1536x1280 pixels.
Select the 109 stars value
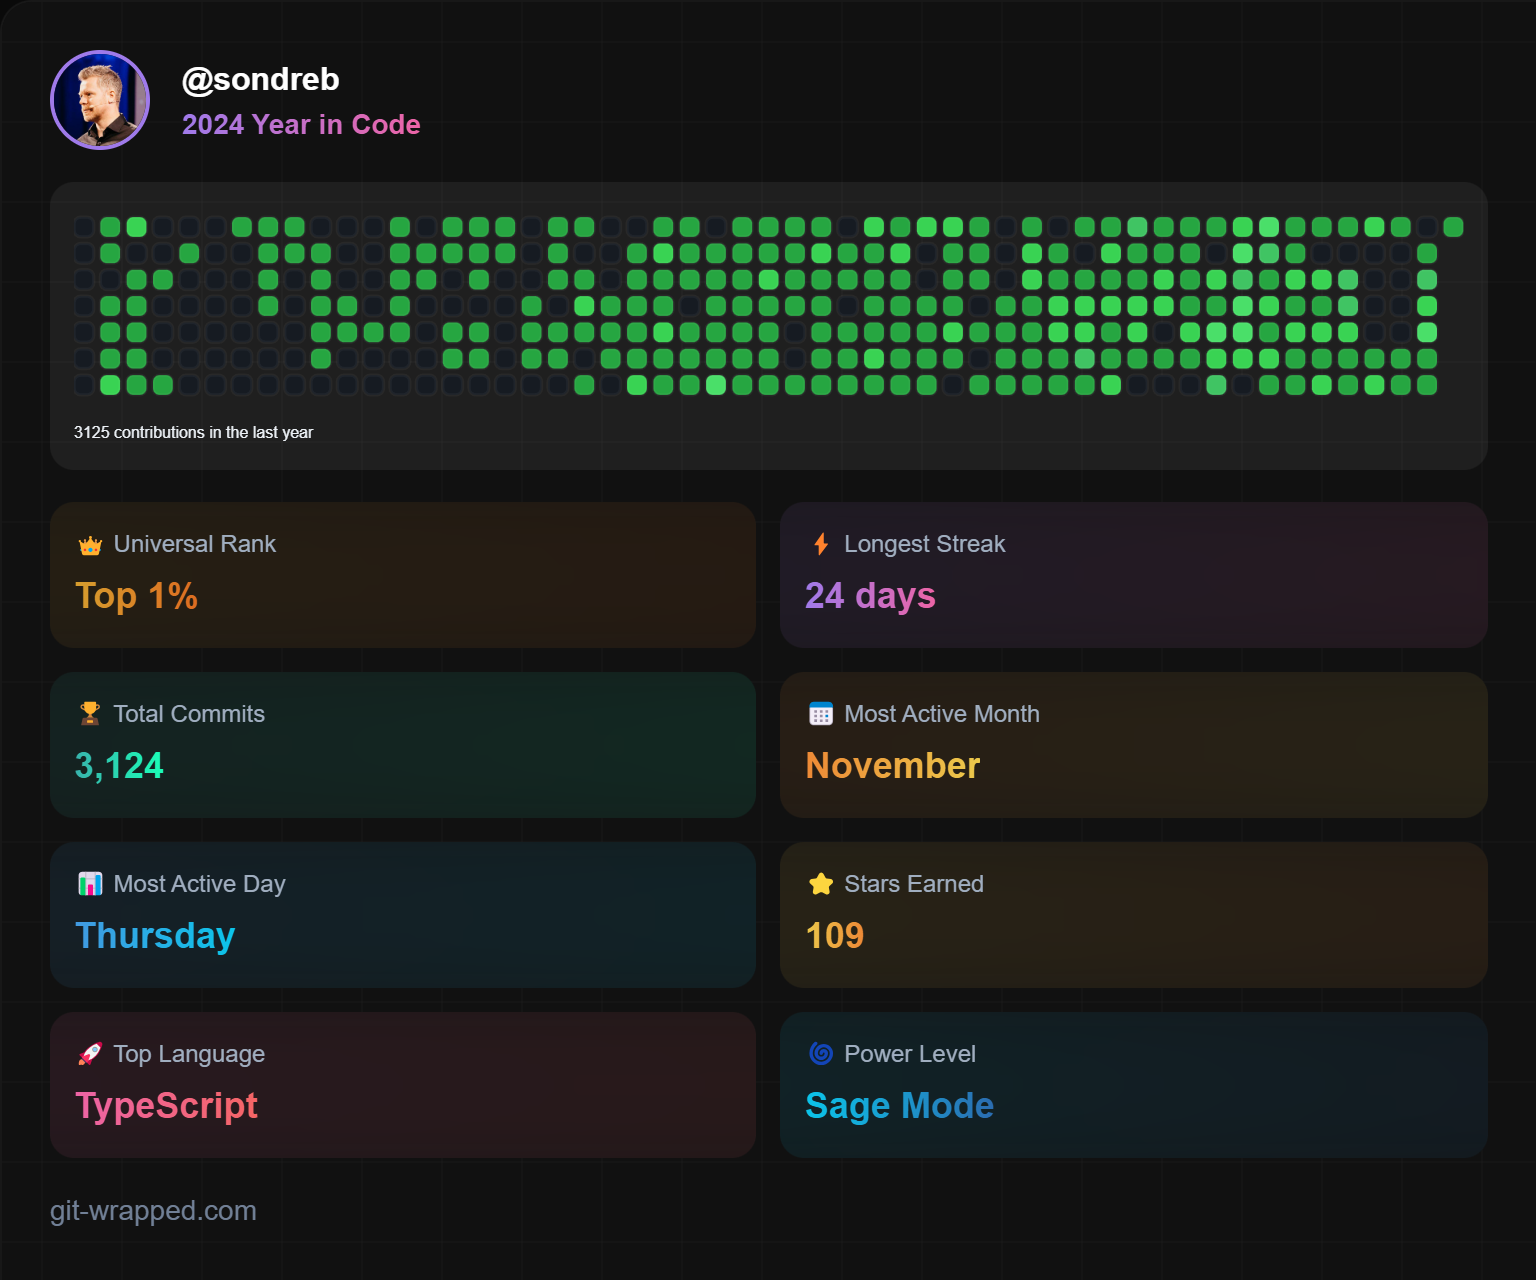835,936
